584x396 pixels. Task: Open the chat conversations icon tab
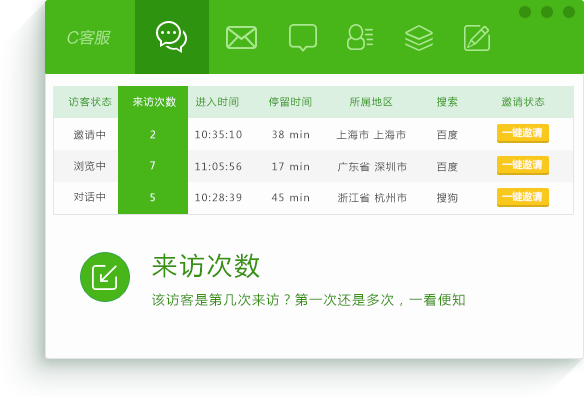point(171,37)
